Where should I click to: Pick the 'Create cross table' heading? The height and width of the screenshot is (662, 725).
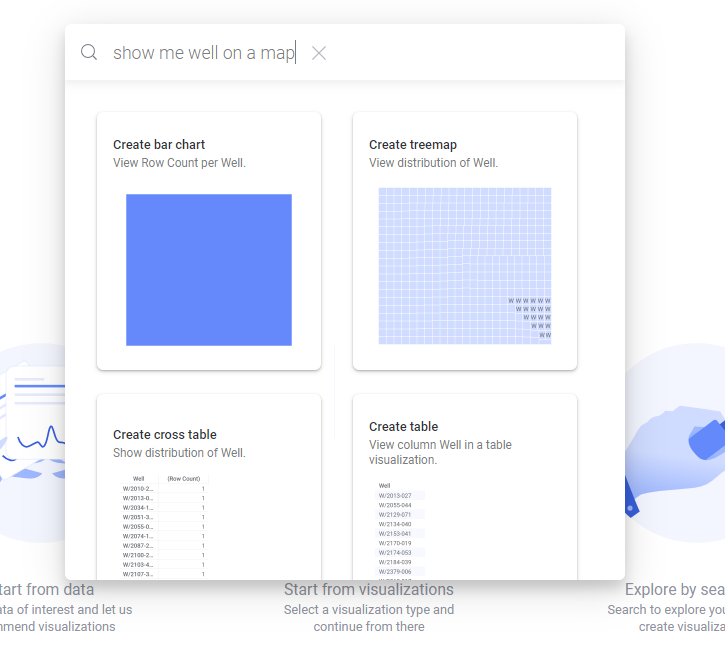pyautogui.click(x=165, y=435)
